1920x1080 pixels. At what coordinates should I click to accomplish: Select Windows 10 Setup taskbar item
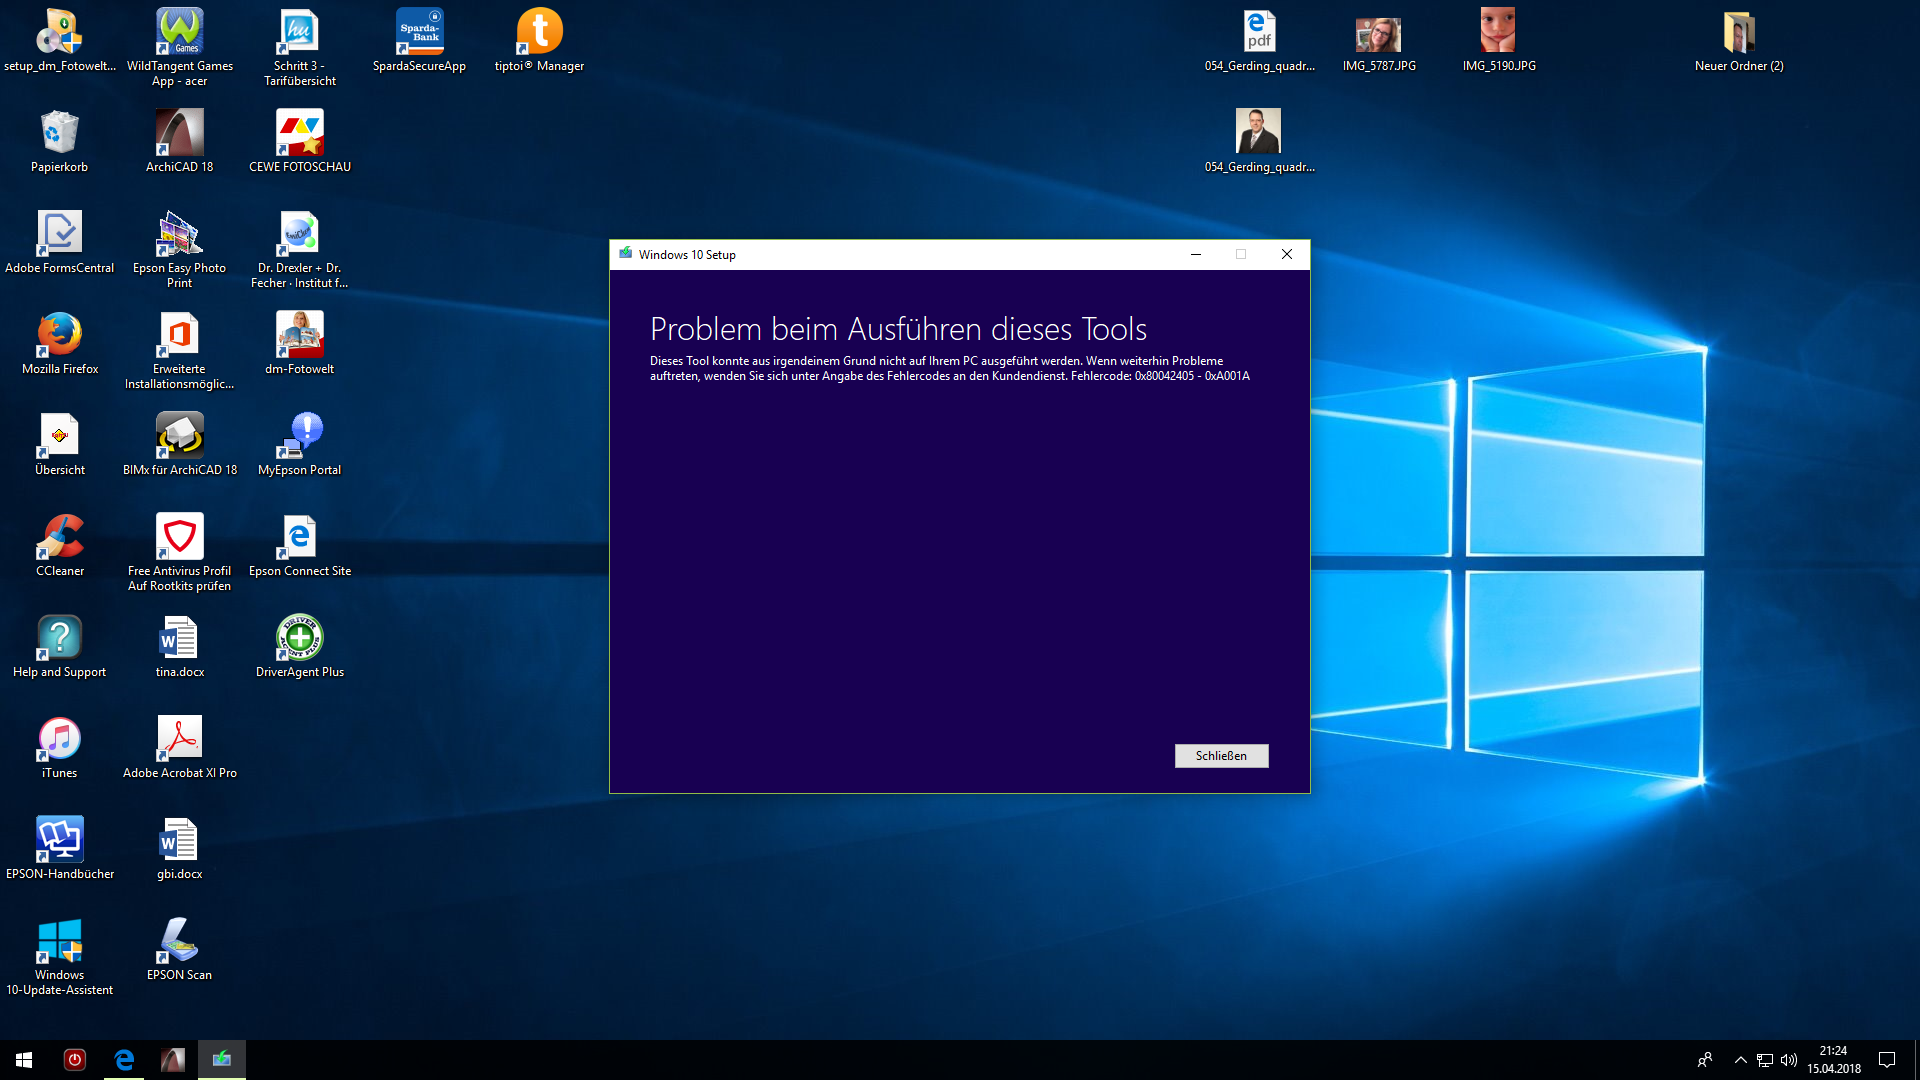(222, 1060)
